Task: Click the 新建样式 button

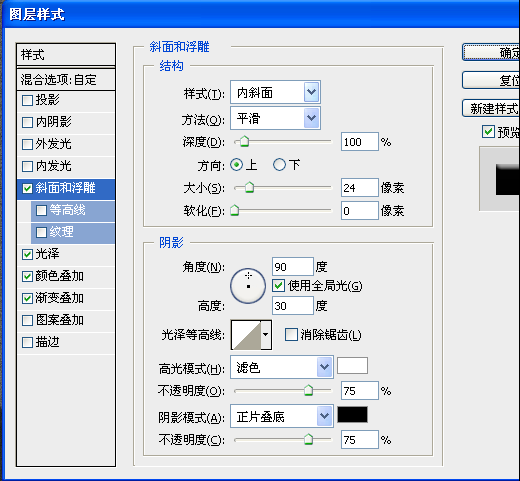Action: pyautogui.click(x=491, y=108)
